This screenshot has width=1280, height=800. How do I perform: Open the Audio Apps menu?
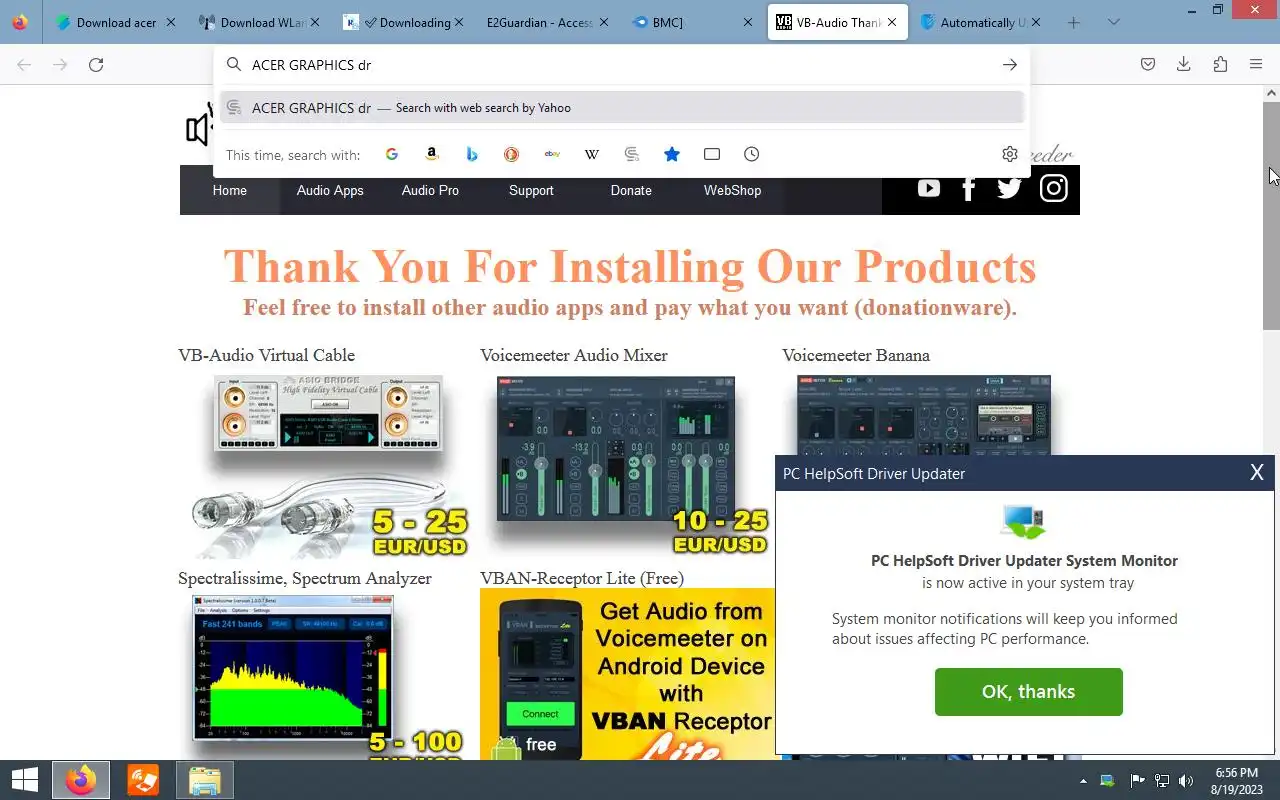click(x=330, y=190)
